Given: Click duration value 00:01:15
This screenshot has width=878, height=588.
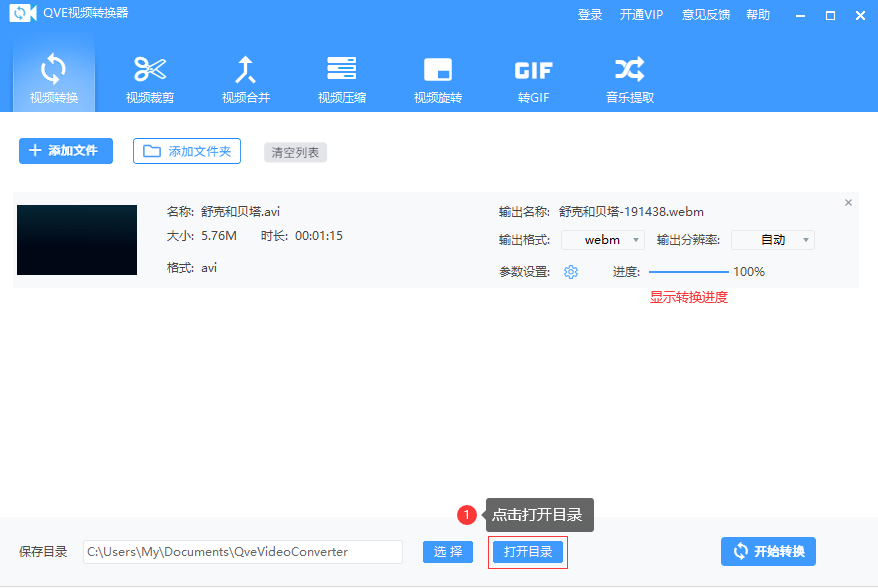Looking at the screenshot, I should coord(319,236).
